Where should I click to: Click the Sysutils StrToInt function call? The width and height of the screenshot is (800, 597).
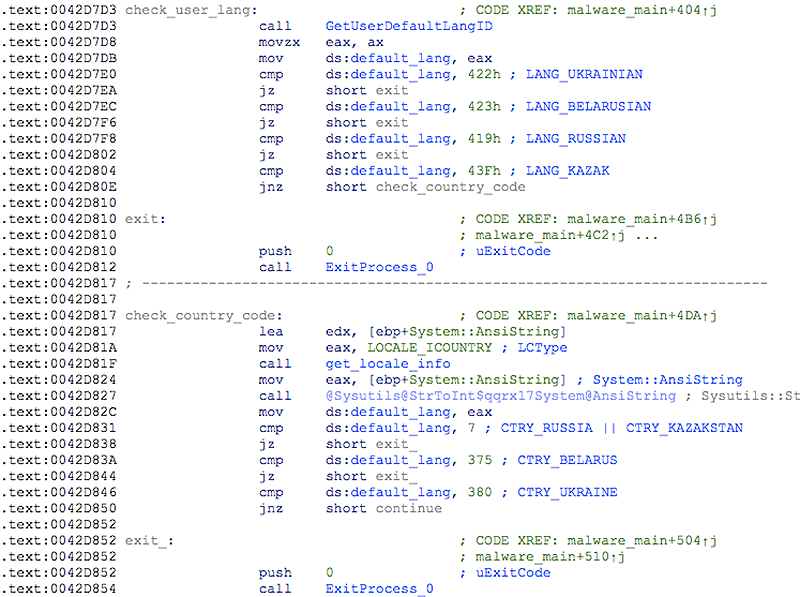point(501,396)
